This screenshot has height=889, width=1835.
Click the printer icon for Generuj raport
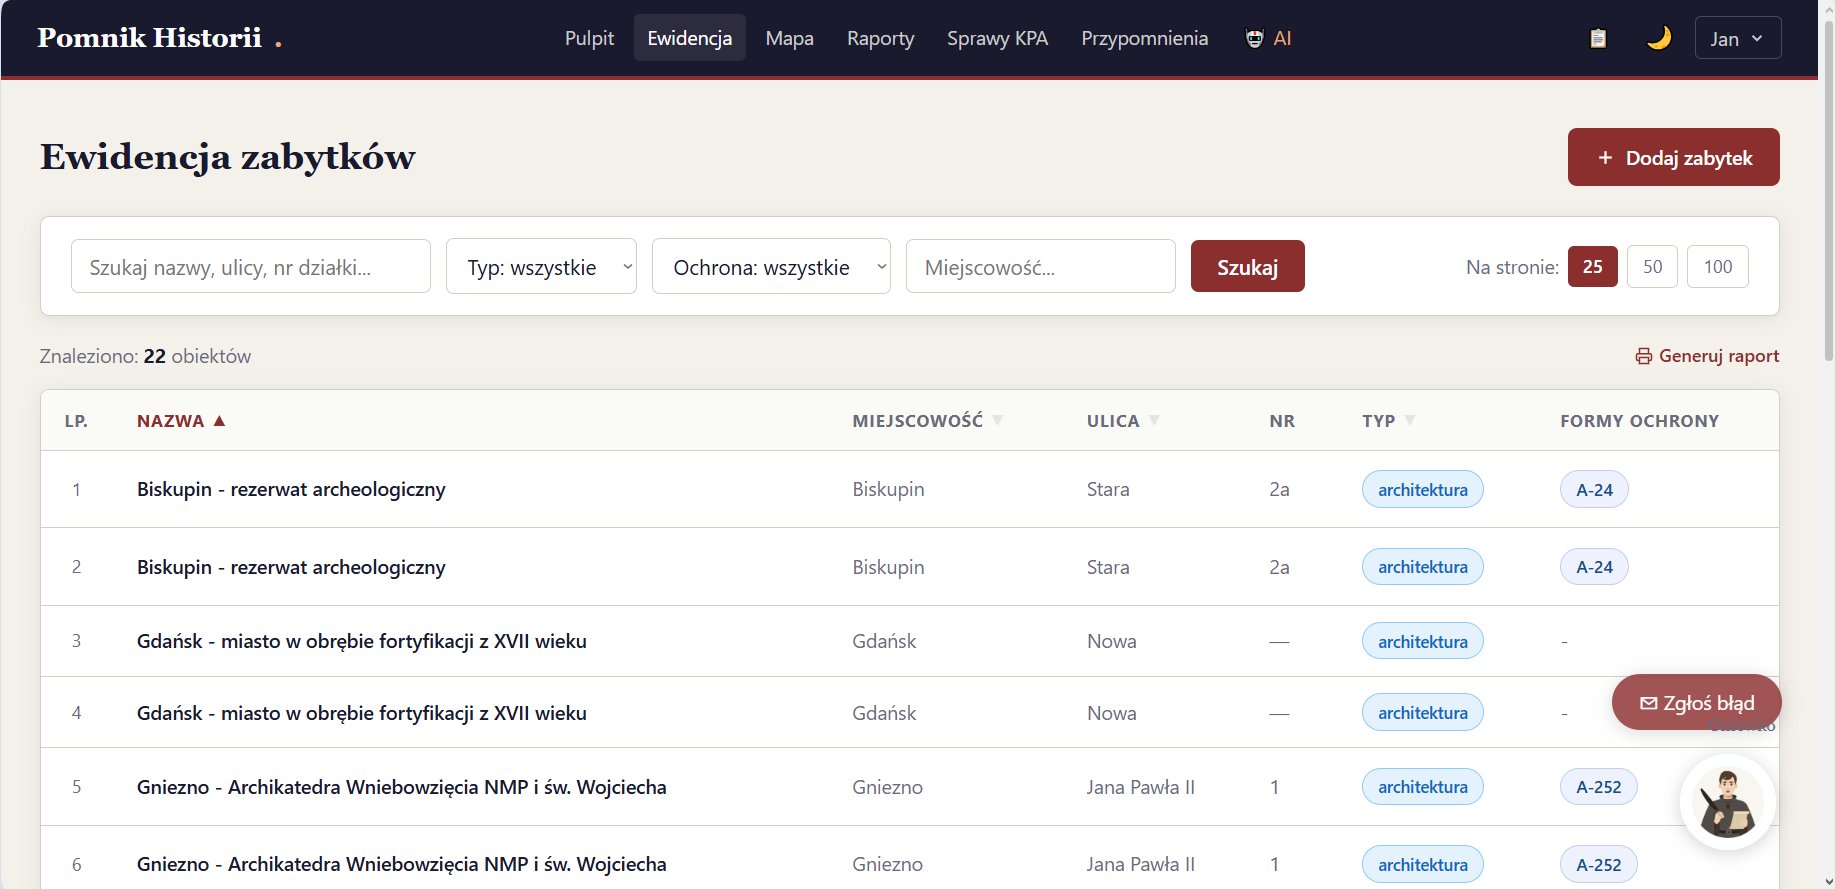1643,356
